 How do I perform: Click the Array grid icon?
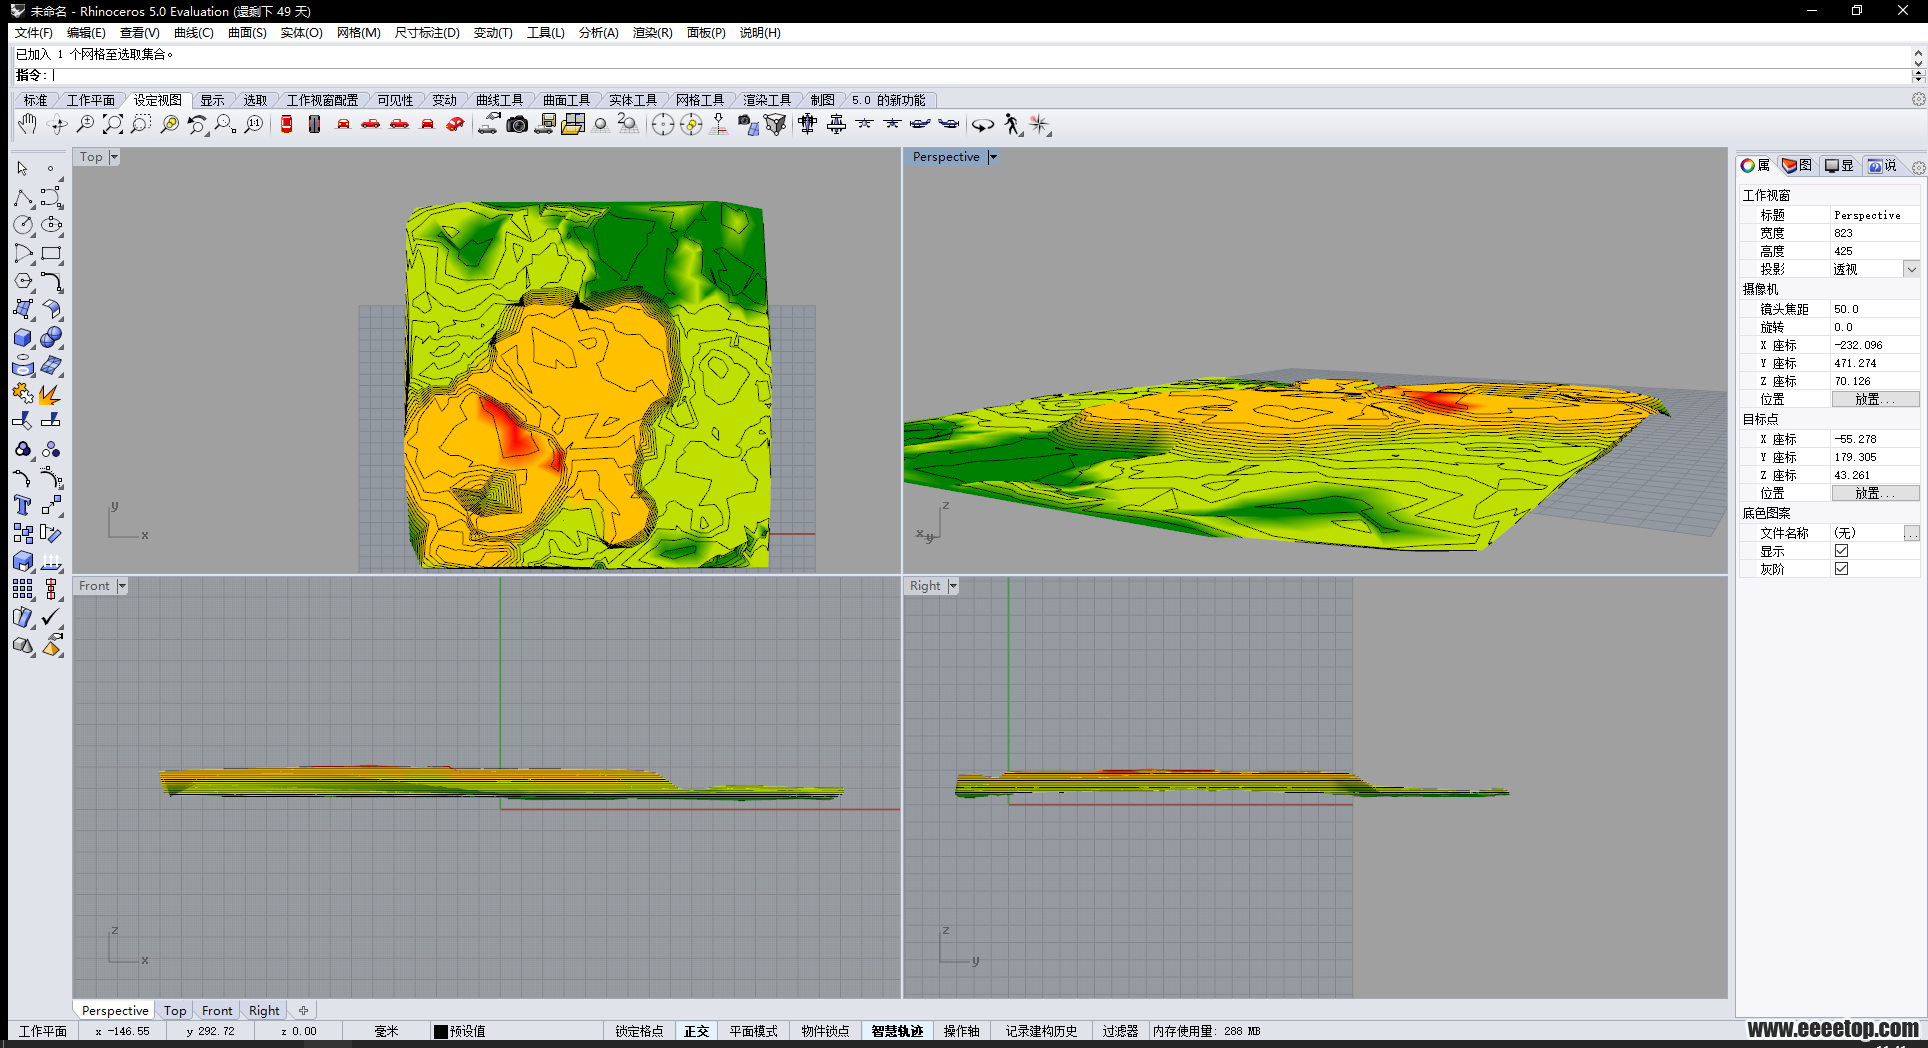click(23, 589)
